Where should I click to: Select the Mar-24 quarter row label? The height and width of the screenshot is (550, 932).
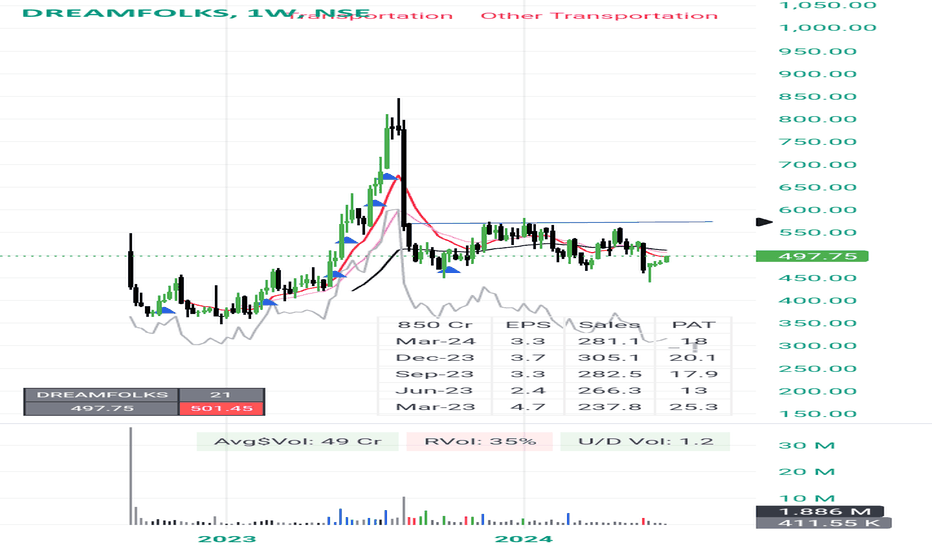click(436, 341)
